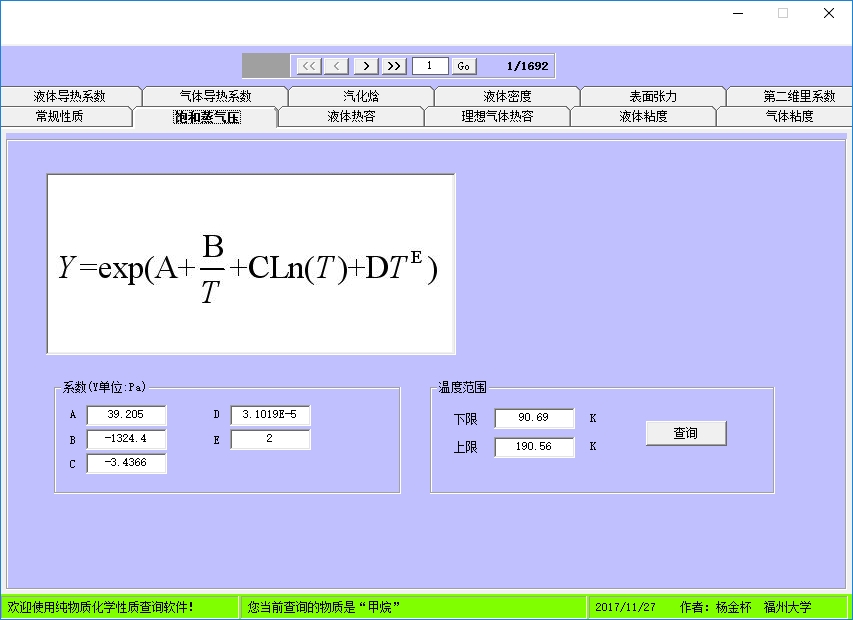Click coefficient A field showing 39.205

[x=127, y=415]
